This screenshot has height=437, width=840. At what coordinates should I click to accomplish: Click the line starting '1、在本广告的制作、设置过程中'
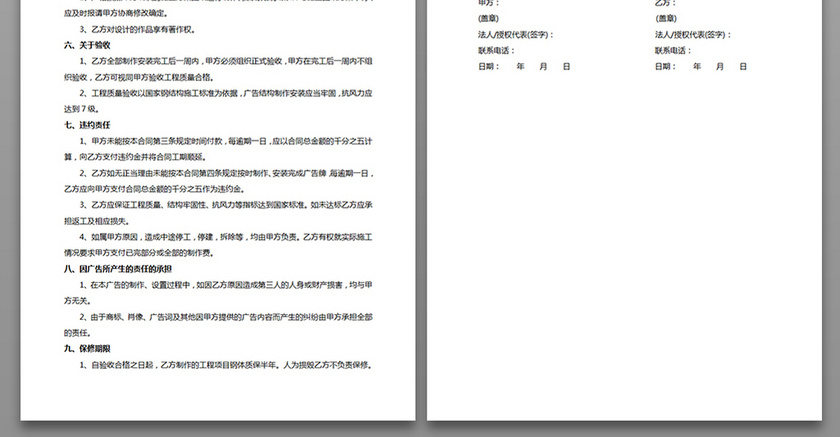click(226, 285)
